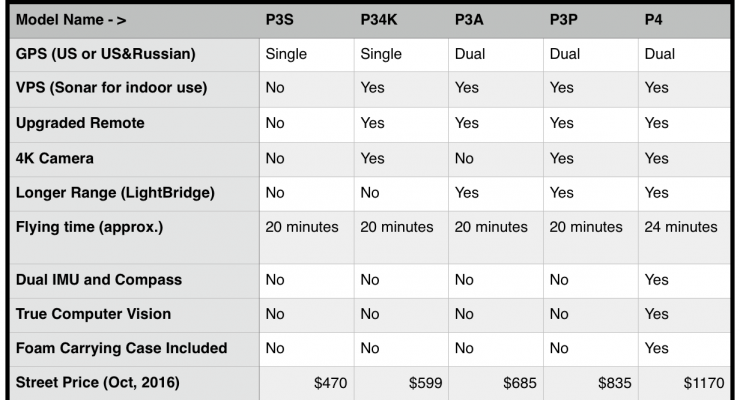Click the Model Name header cell
Image resolution: width=740 pixels, height=400 pixels.
[71, 20]
